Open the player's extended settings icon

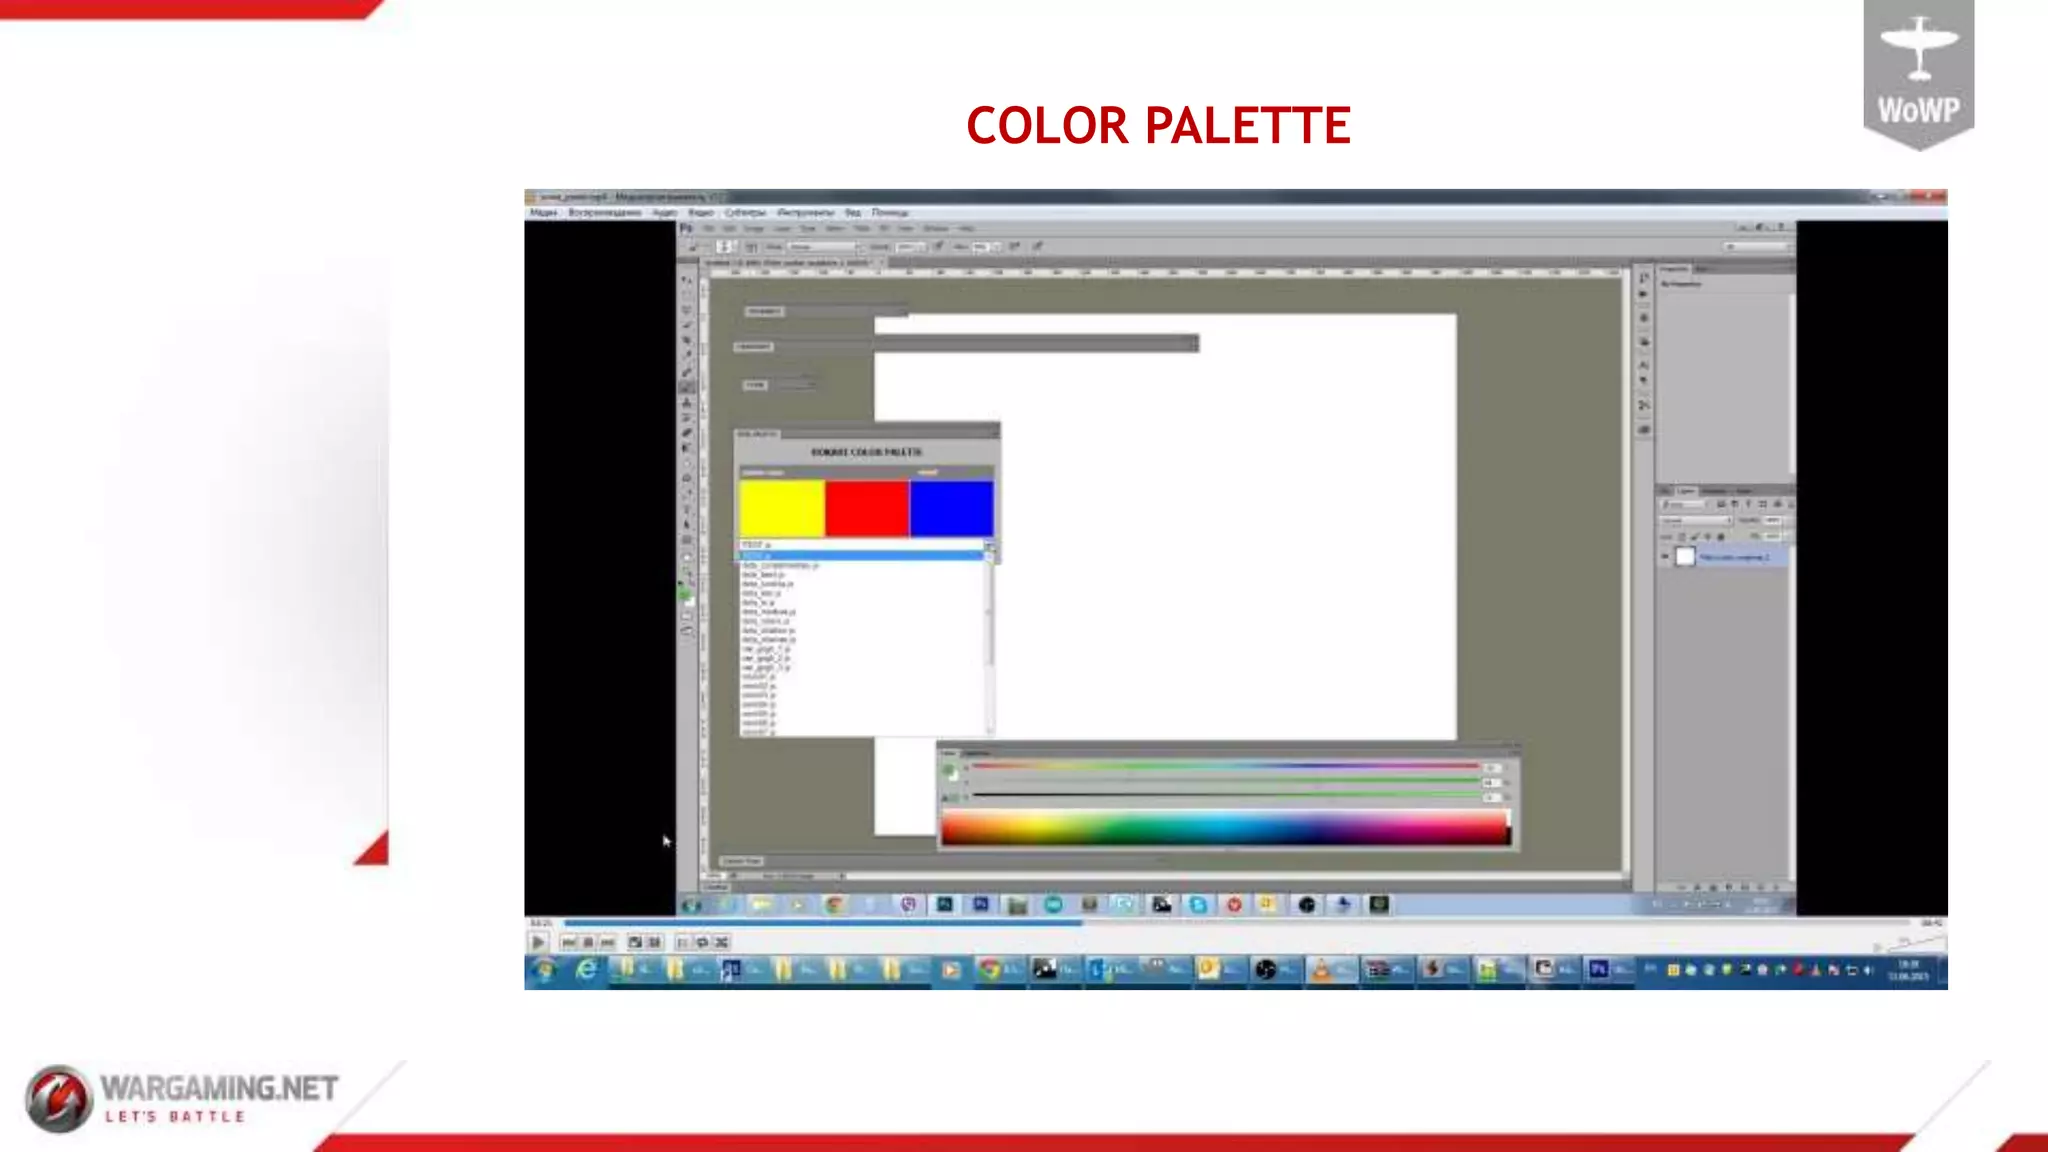(x=655, y=942)
